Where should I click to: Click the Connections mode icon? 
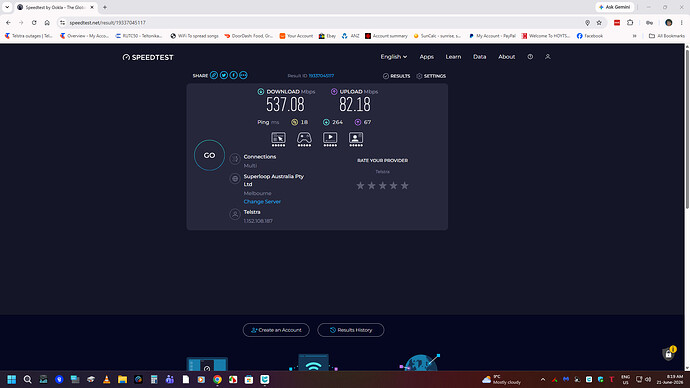(235, 158)
